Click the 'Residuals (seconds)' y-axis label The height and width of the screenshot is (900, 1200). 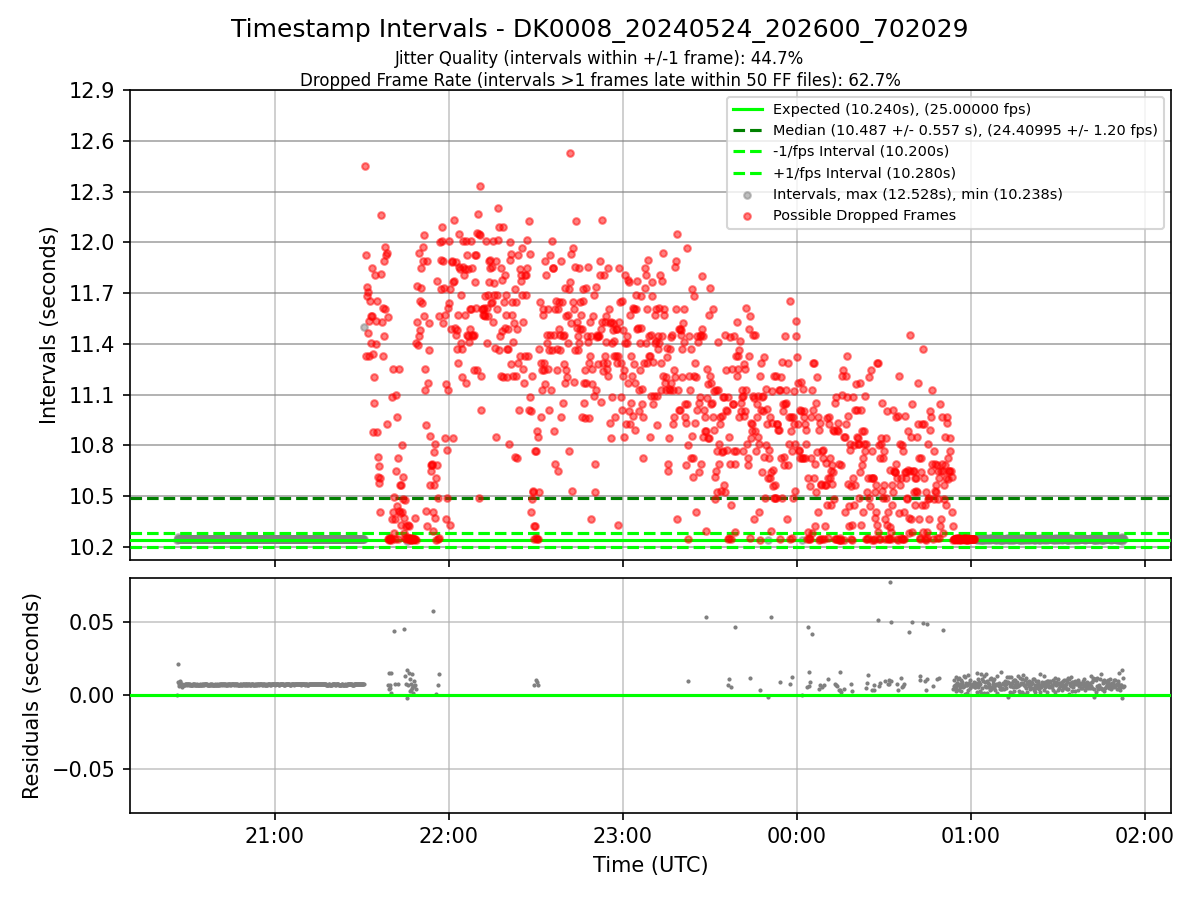tap(31, 696)
